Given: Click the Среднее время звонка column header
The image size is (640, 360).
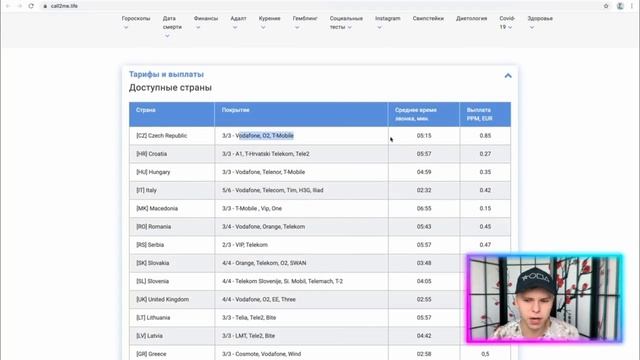Looking at the screenshot, I should (x=424, y=114).
